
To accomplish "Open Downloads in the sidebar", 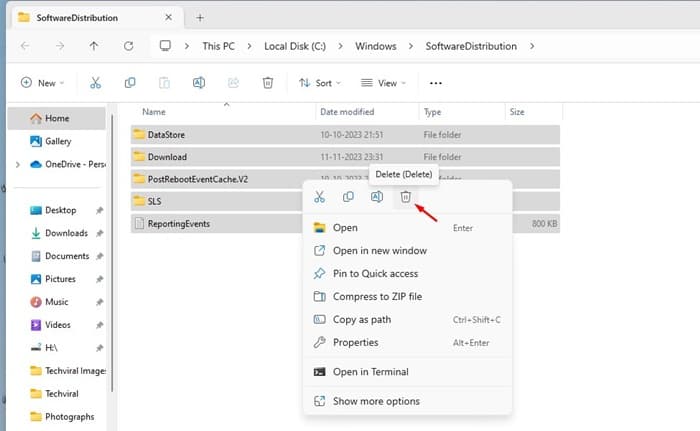I will (x=66, y=233).
